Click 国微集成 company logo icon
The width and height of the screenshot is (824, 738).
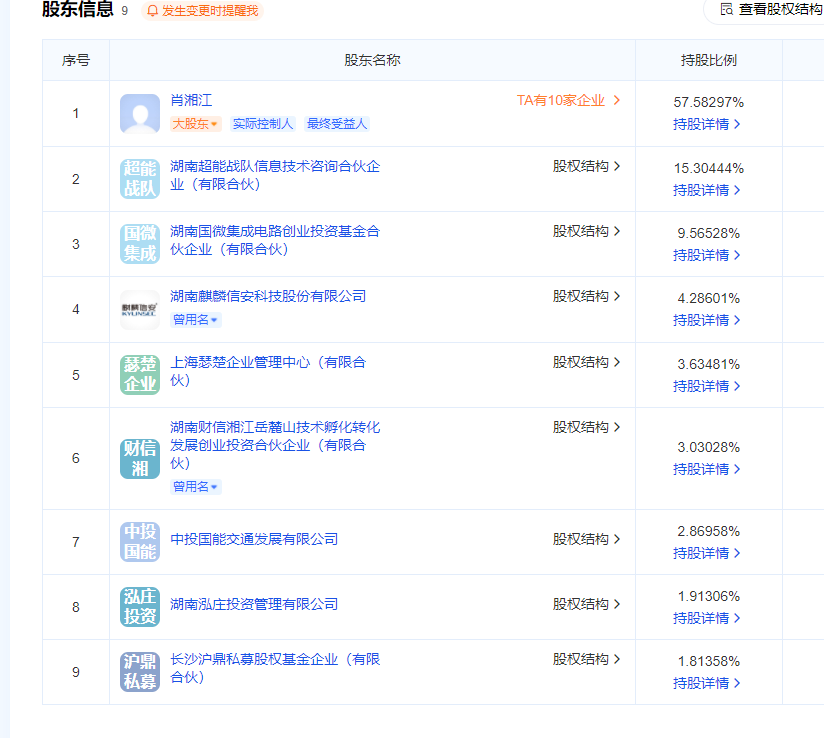(140, 244)
